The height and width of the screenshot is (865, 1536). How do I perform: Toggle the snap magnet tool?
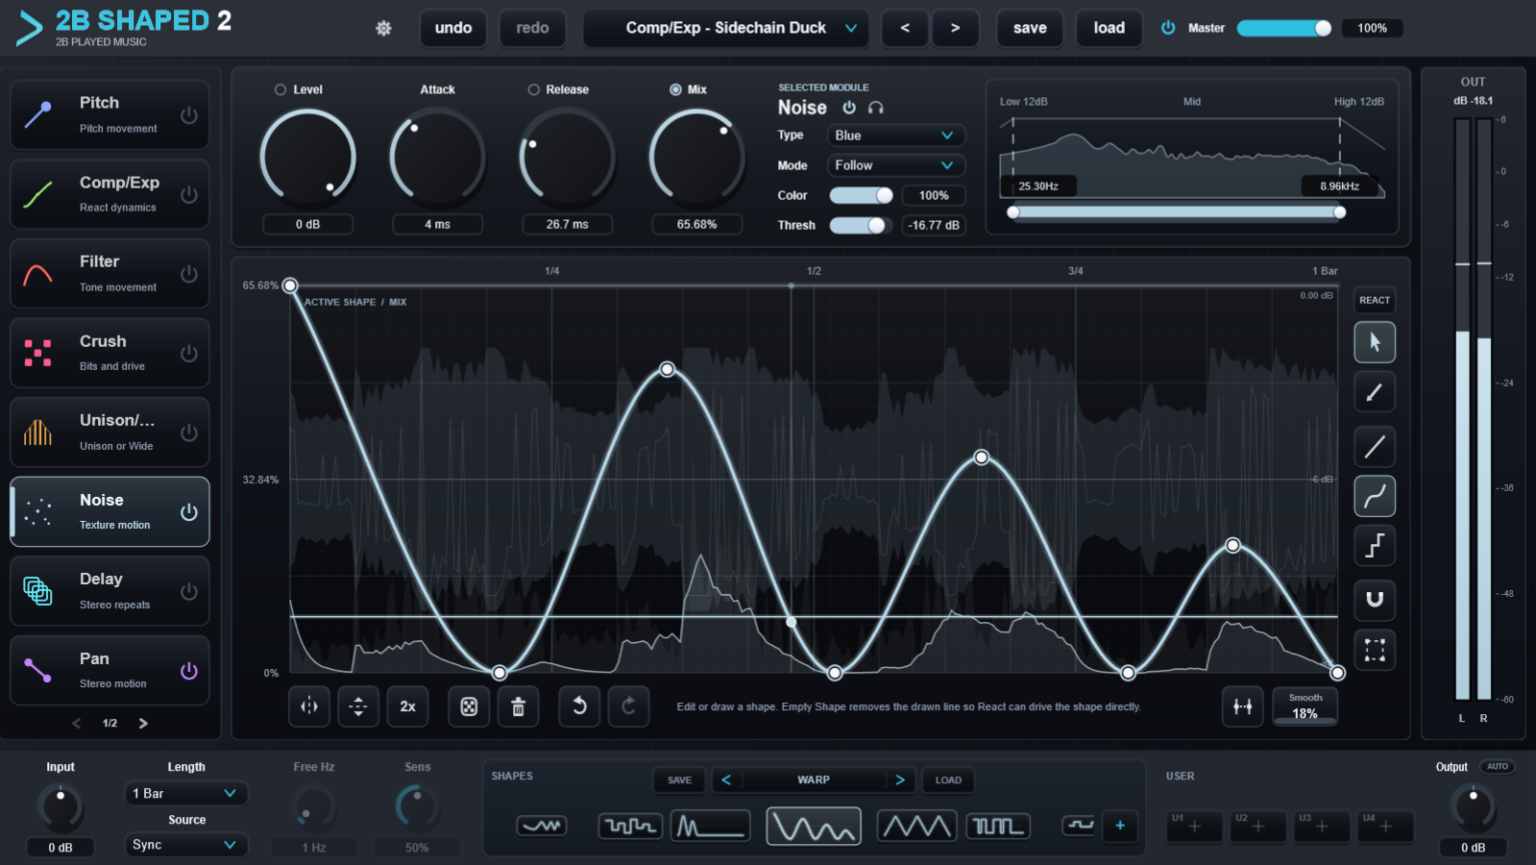click(x=1375, y=599)
